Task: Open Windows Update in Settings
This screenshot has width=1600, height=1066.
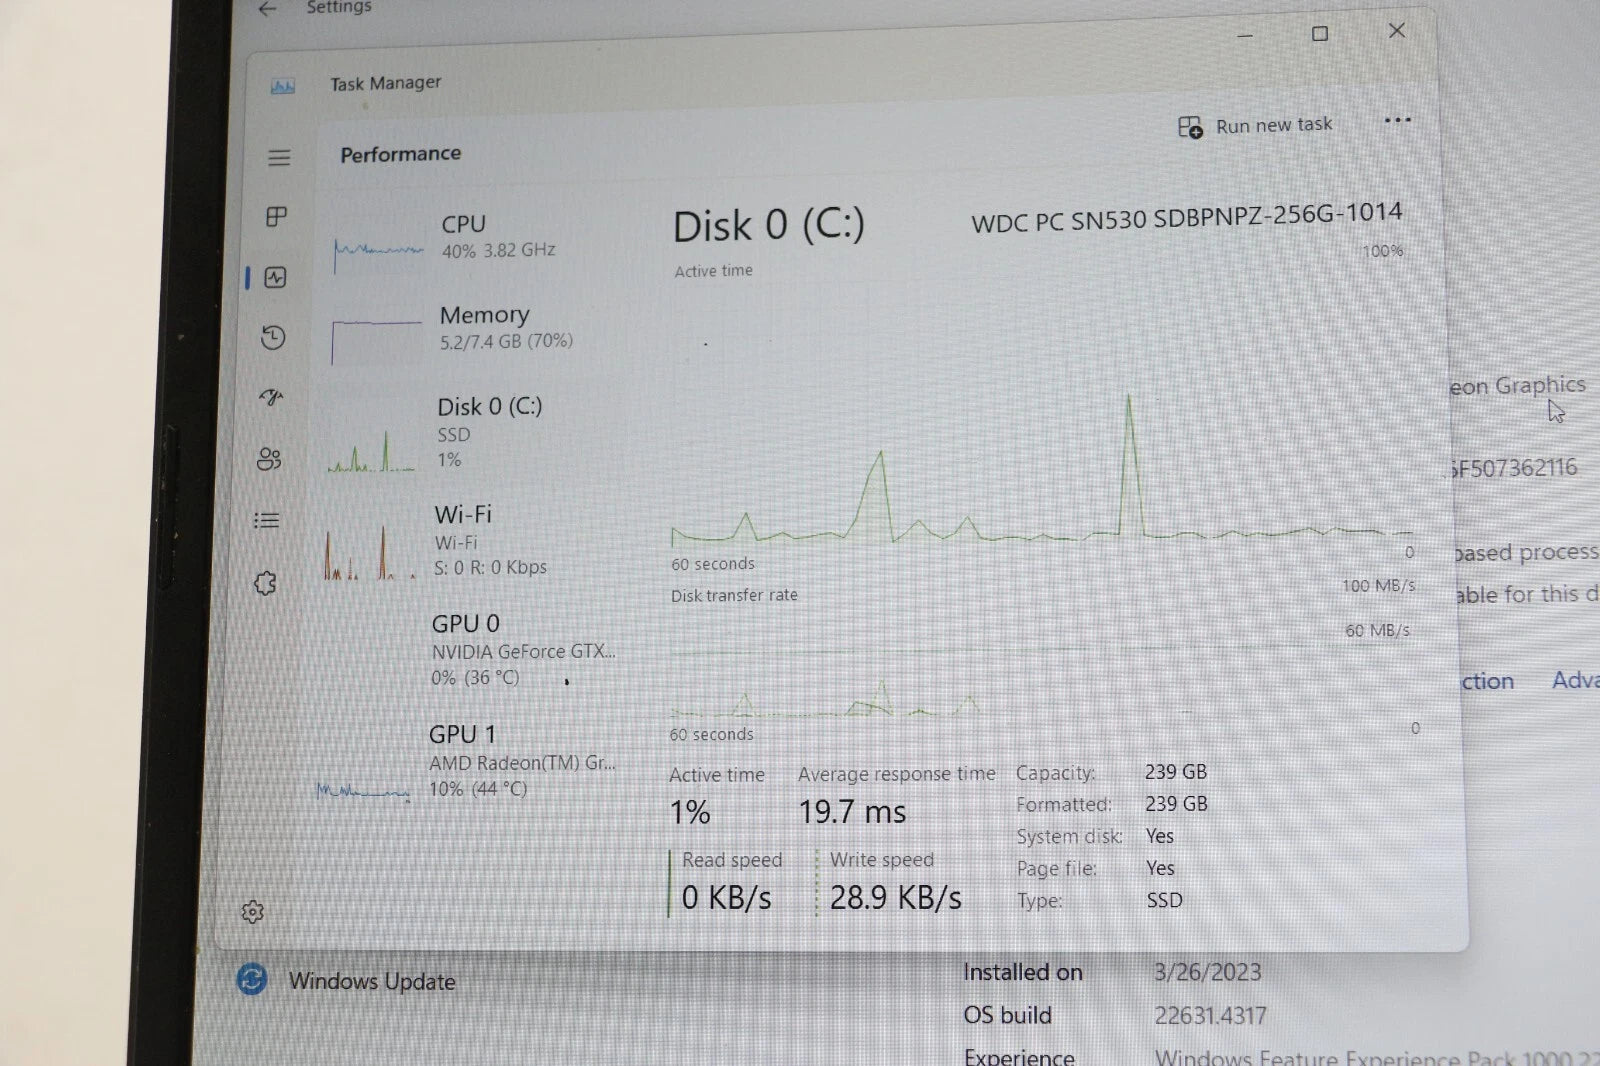Action: coord(371,981)
